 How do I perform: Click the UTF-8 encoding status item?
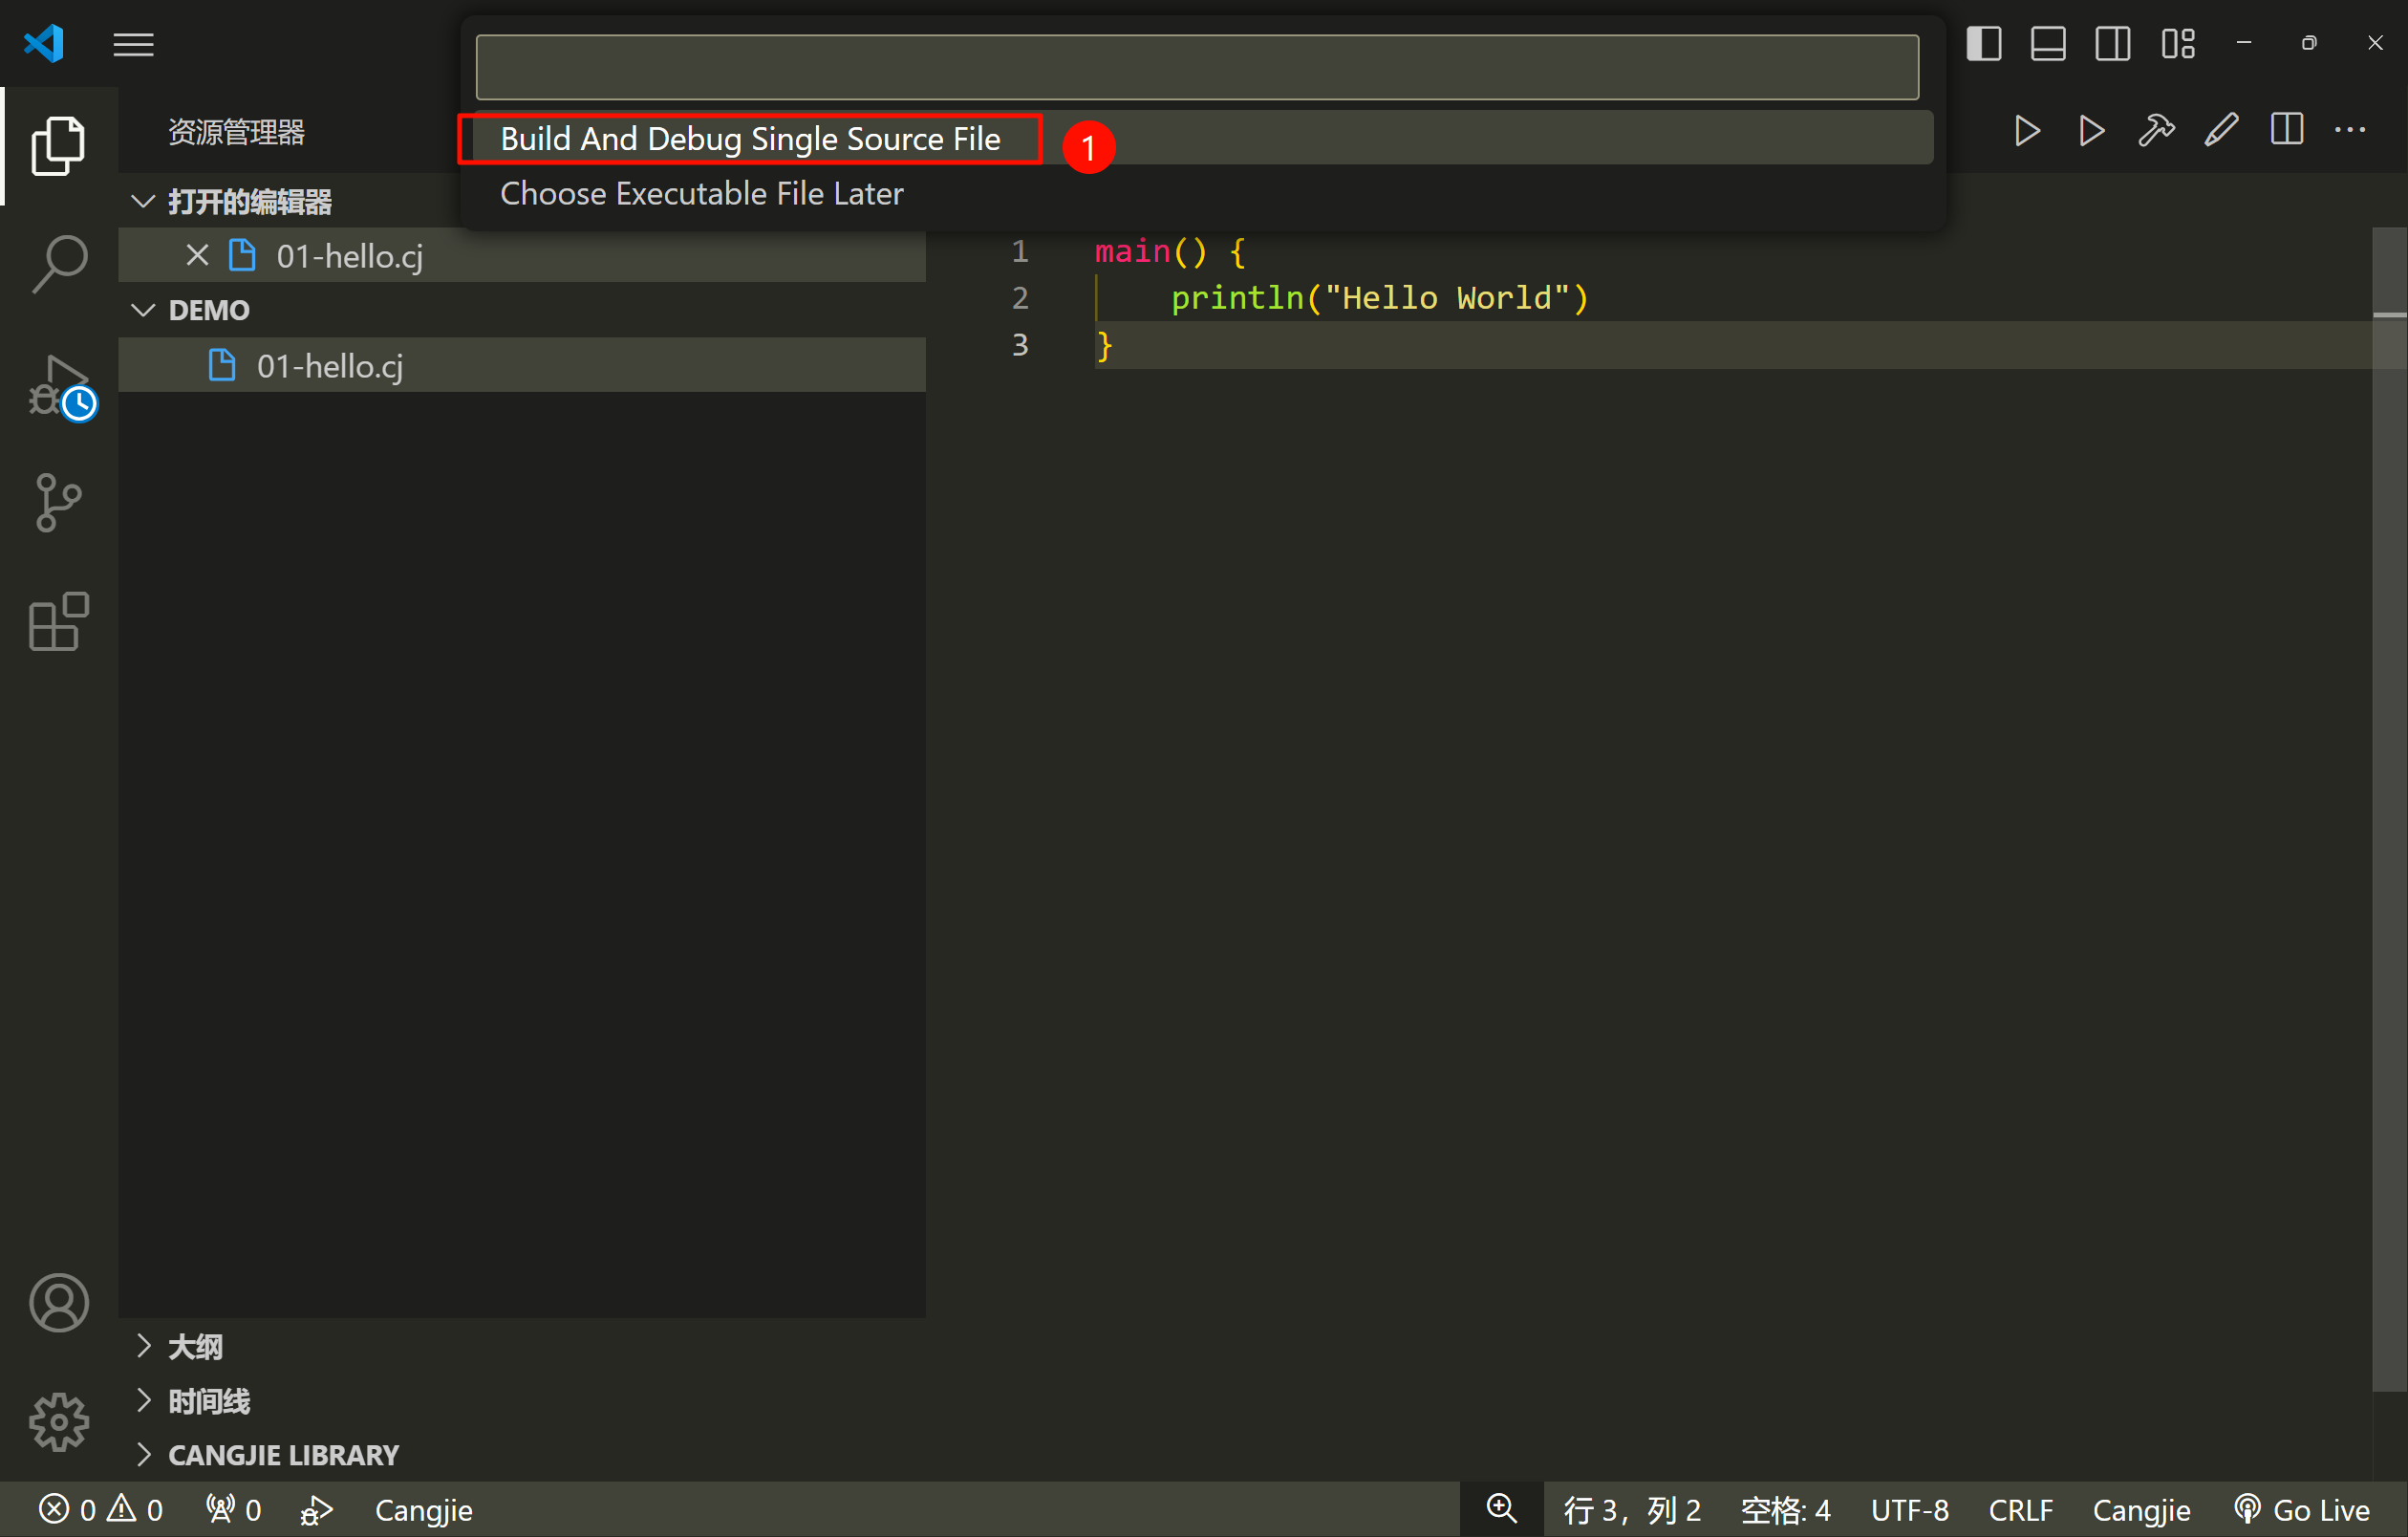pyautogui.click(x=1909, y=1510)
